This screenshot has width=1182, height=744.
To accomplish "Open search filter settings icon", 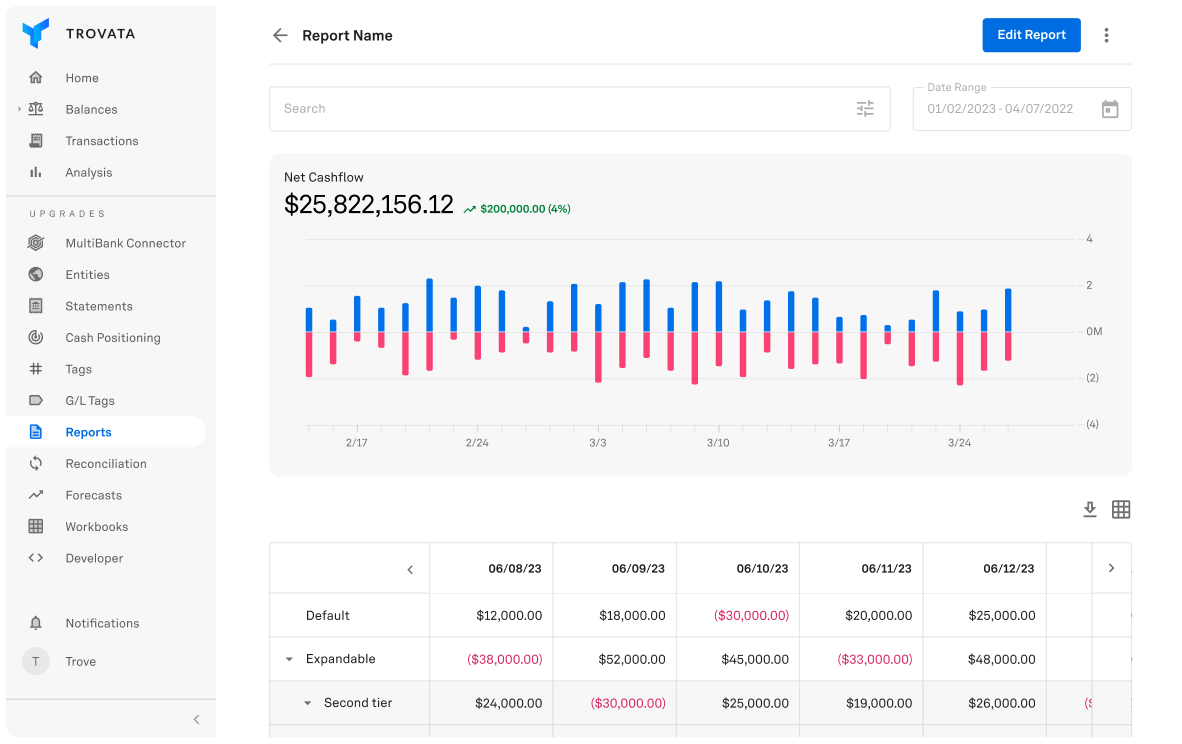I will pyautogui.click(x=865, y=109).
